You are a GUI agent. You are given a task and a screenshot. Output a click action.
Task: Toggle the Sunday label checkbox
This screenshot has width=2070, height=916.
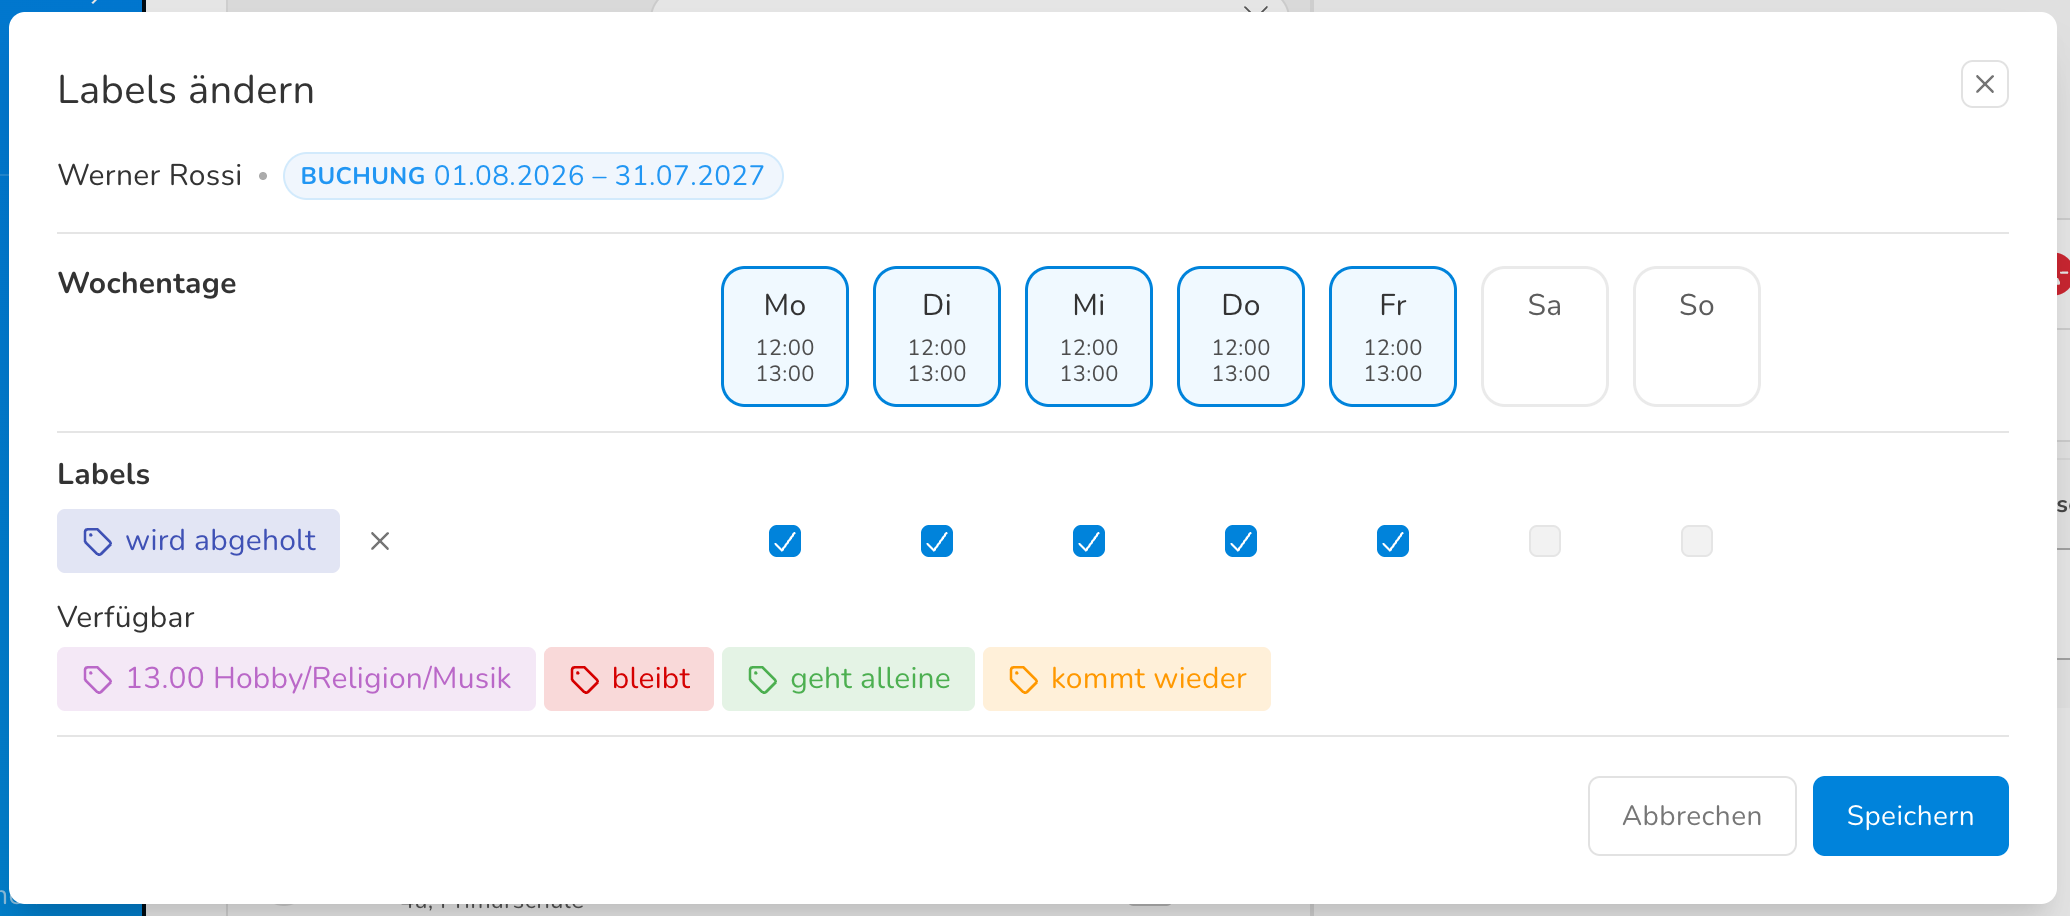click(x=1697, y=541)
